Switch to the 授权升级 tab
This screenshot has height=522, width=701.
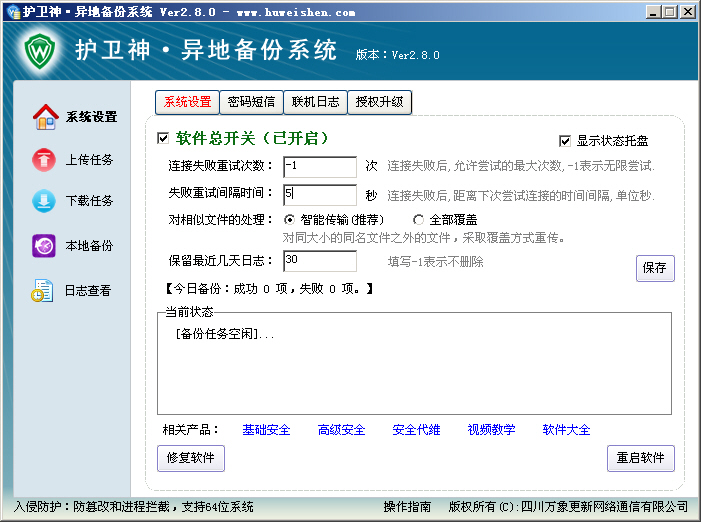pyautogui.click(x=379, y=102)
